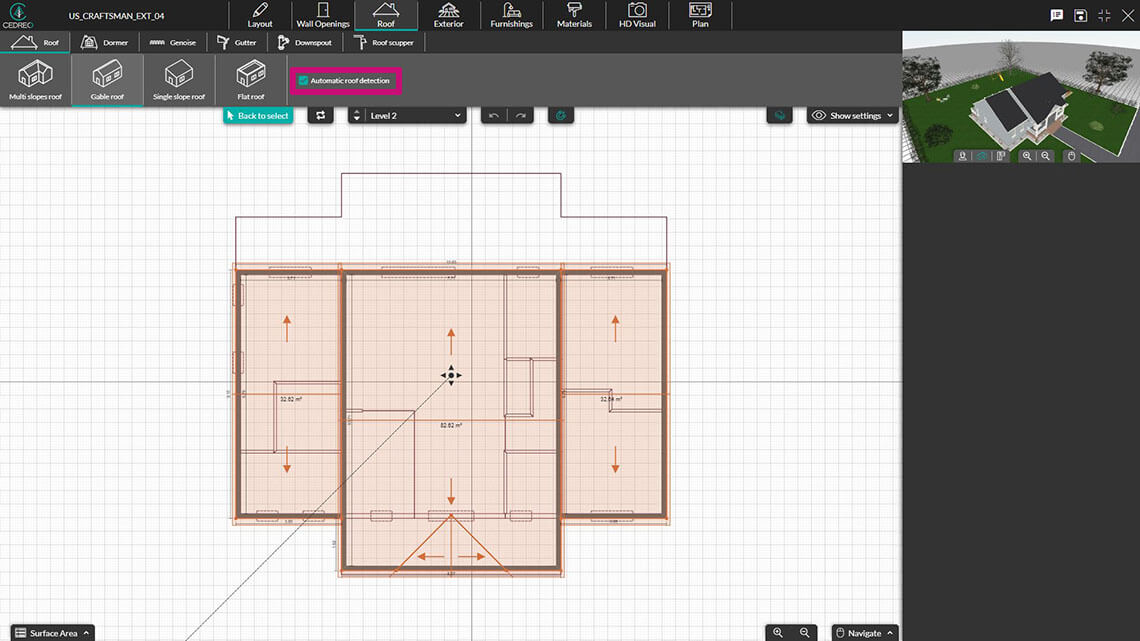1140x641 pixels.
Task: Open the HD Visual tab
Action: tap(636, 15)
